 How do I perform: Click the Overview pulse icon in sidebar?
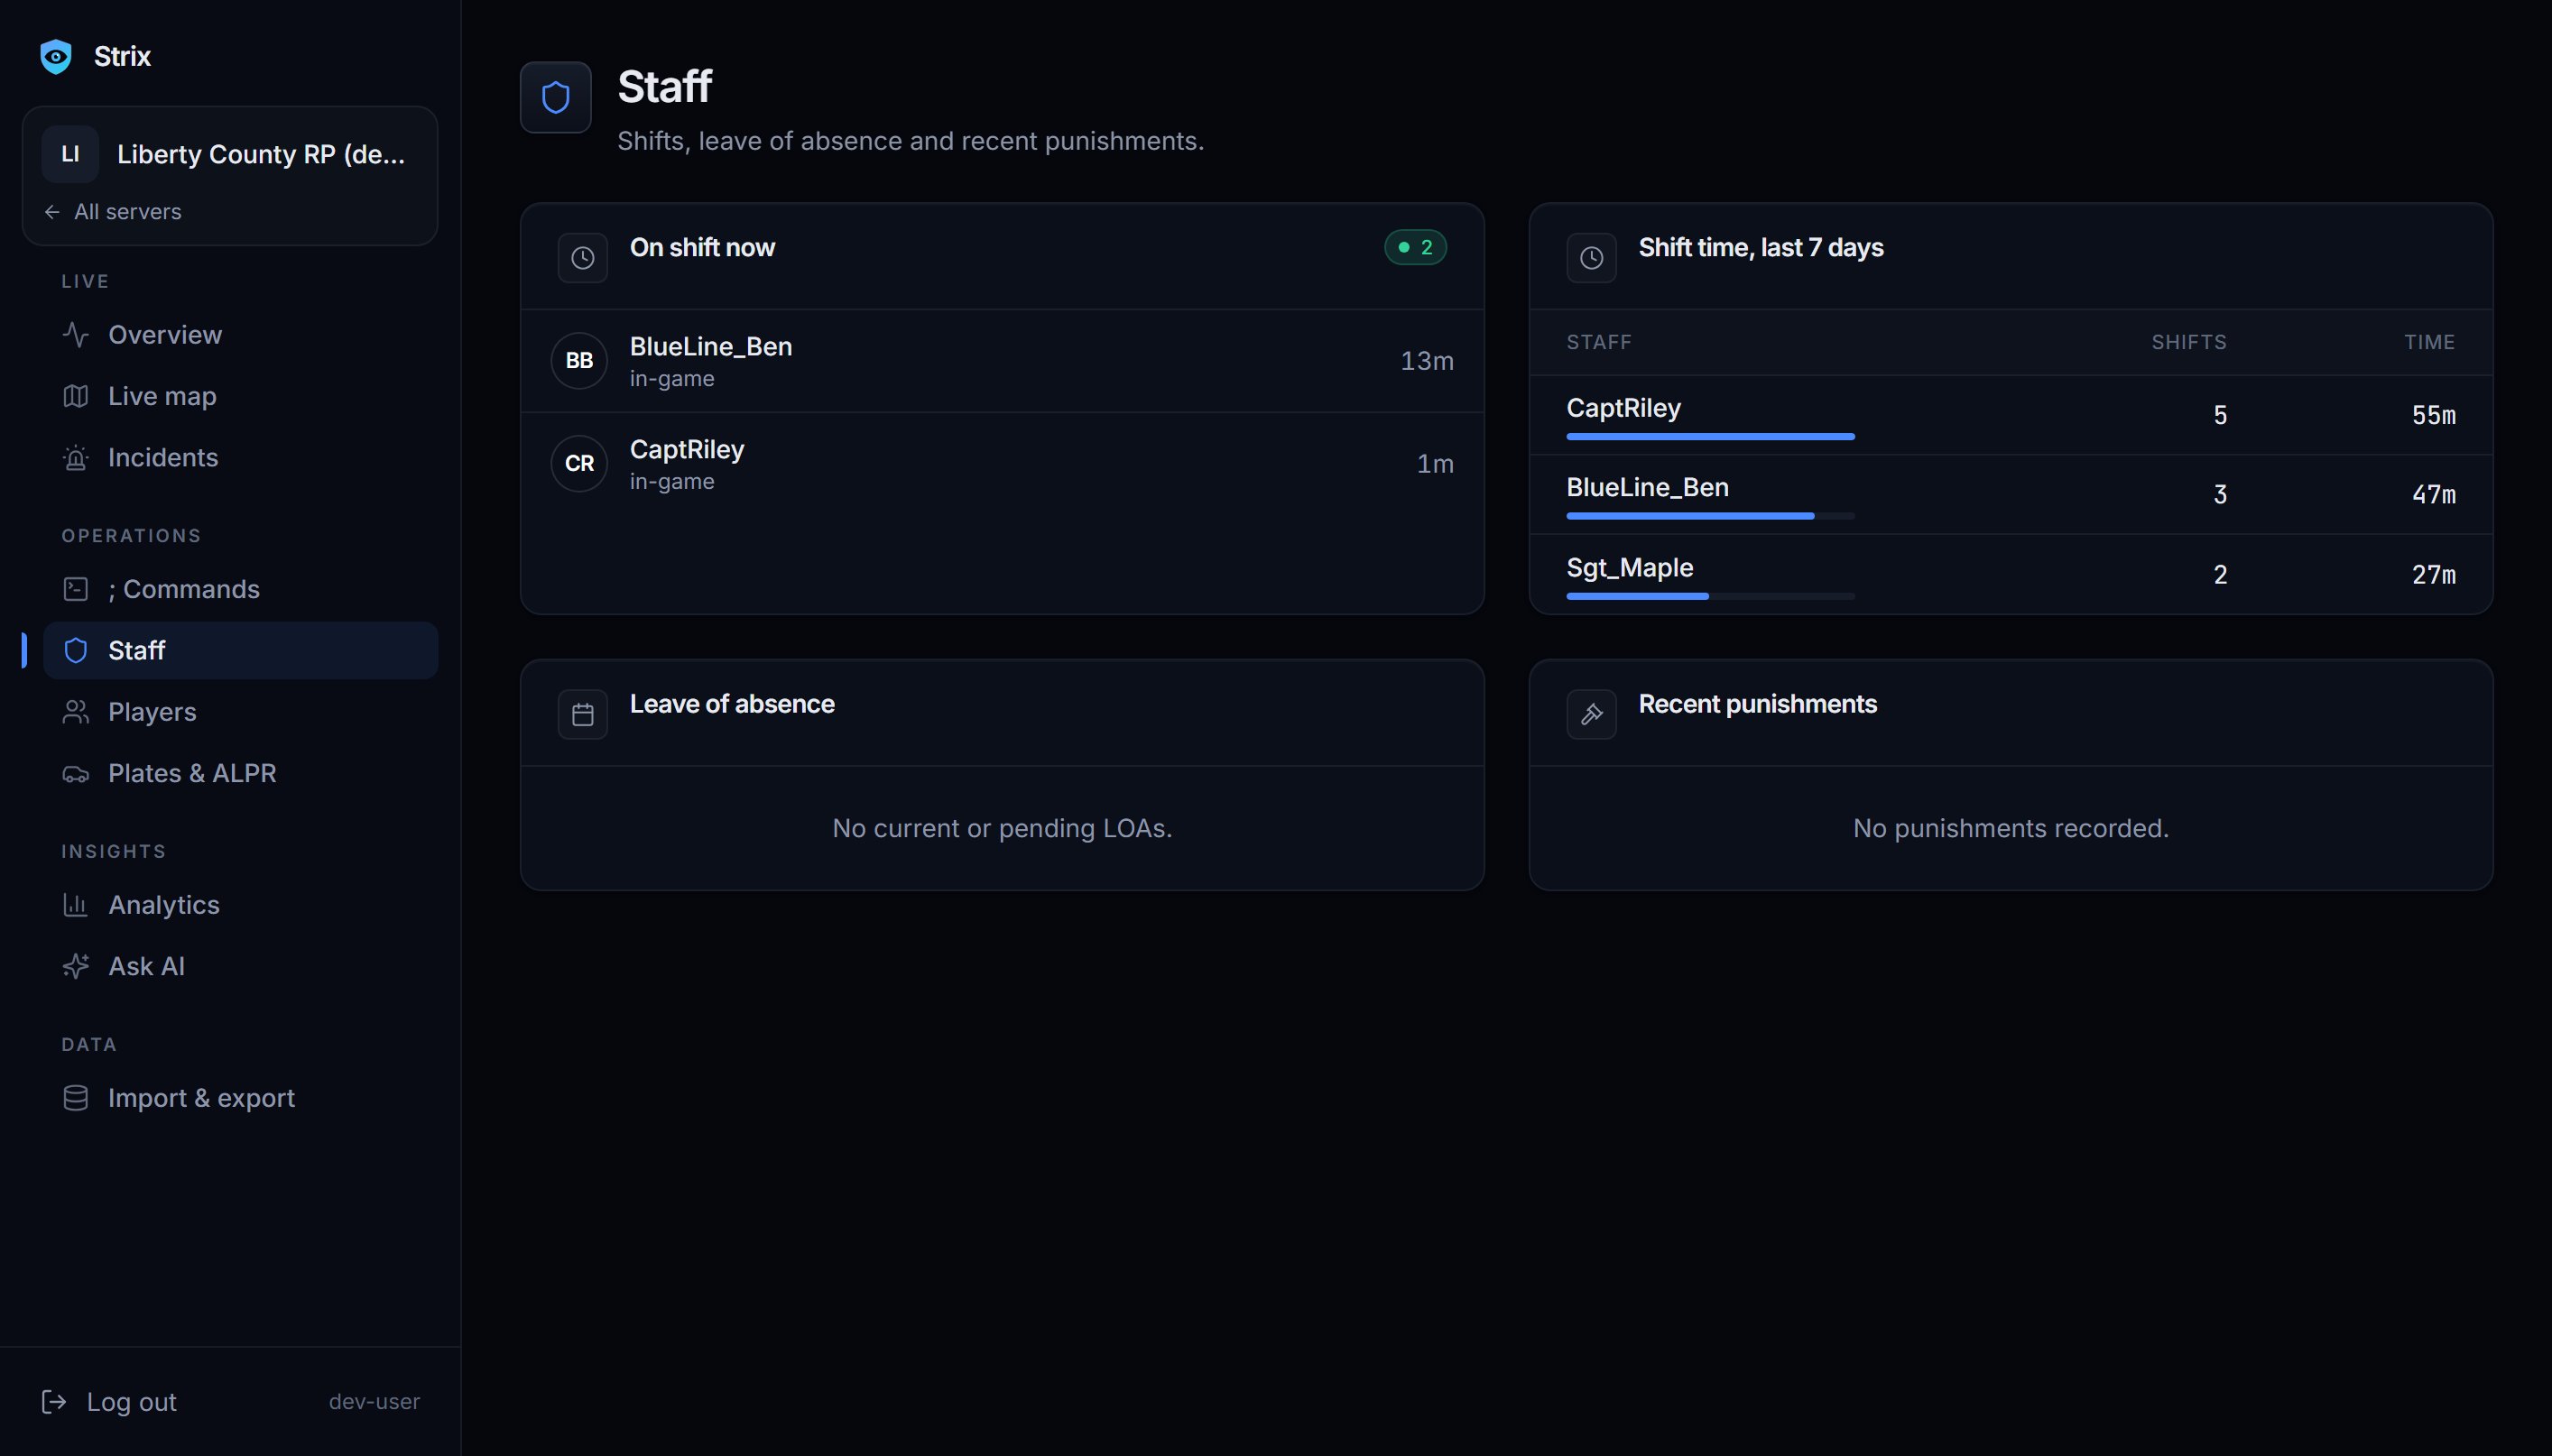click(76, 334)
